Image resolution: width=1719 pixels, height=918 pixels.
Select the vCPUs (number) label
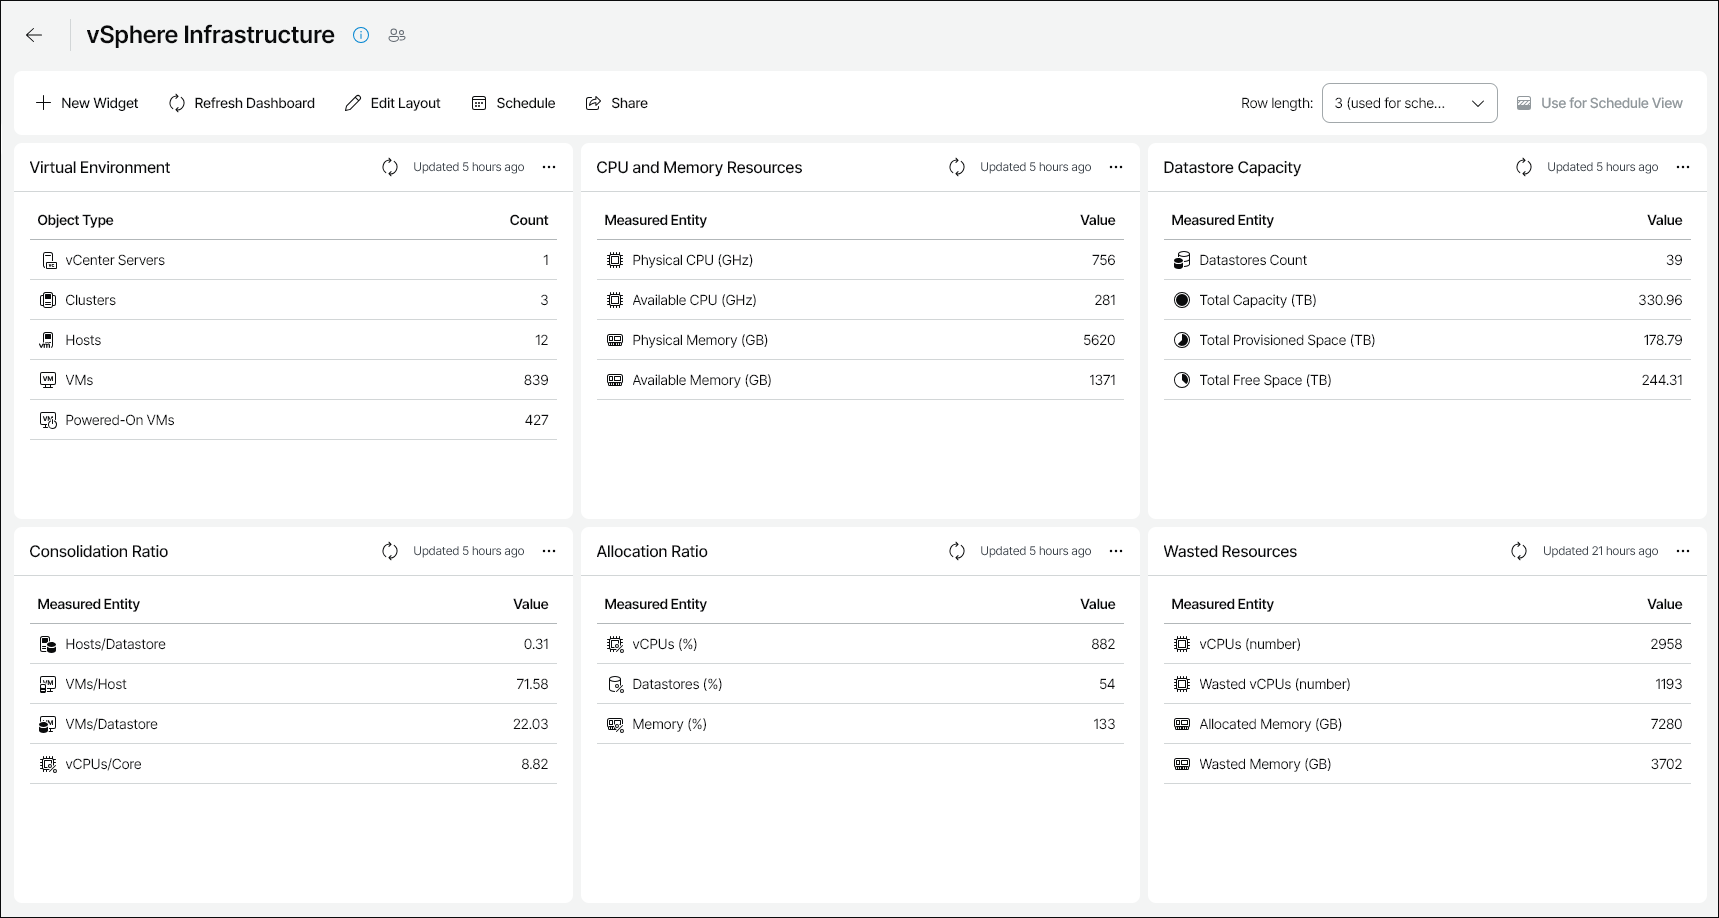pyautogui.click(x=1250, y=644)
